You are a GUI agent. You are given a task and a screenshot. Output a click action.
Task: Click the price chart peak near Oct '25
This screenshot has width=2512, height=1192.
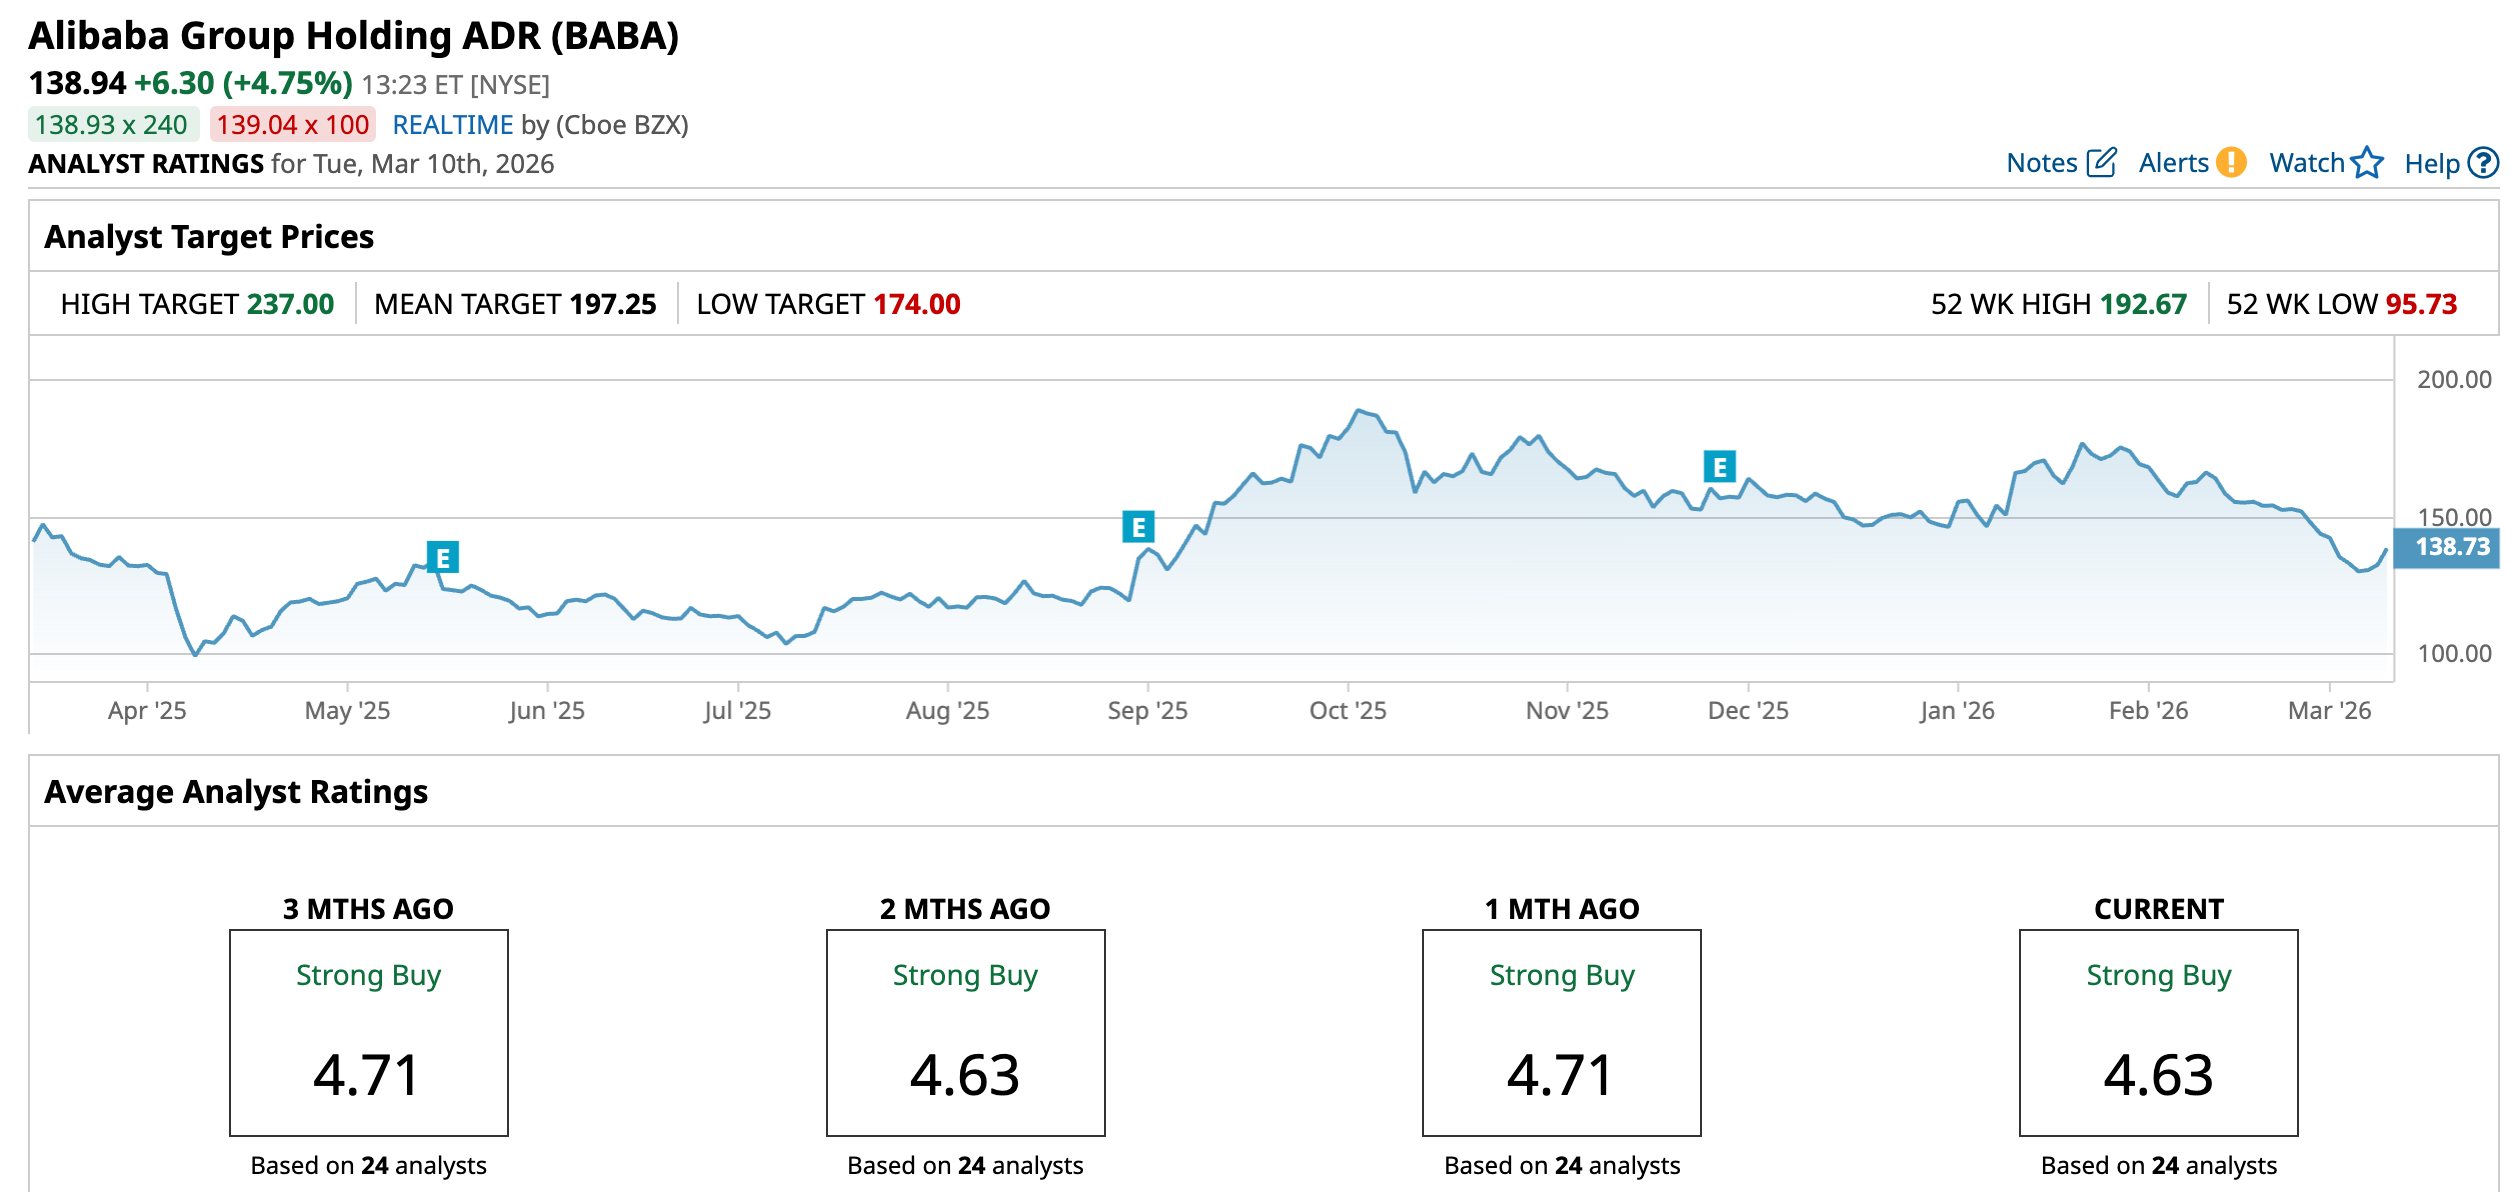pos(1358,411)
